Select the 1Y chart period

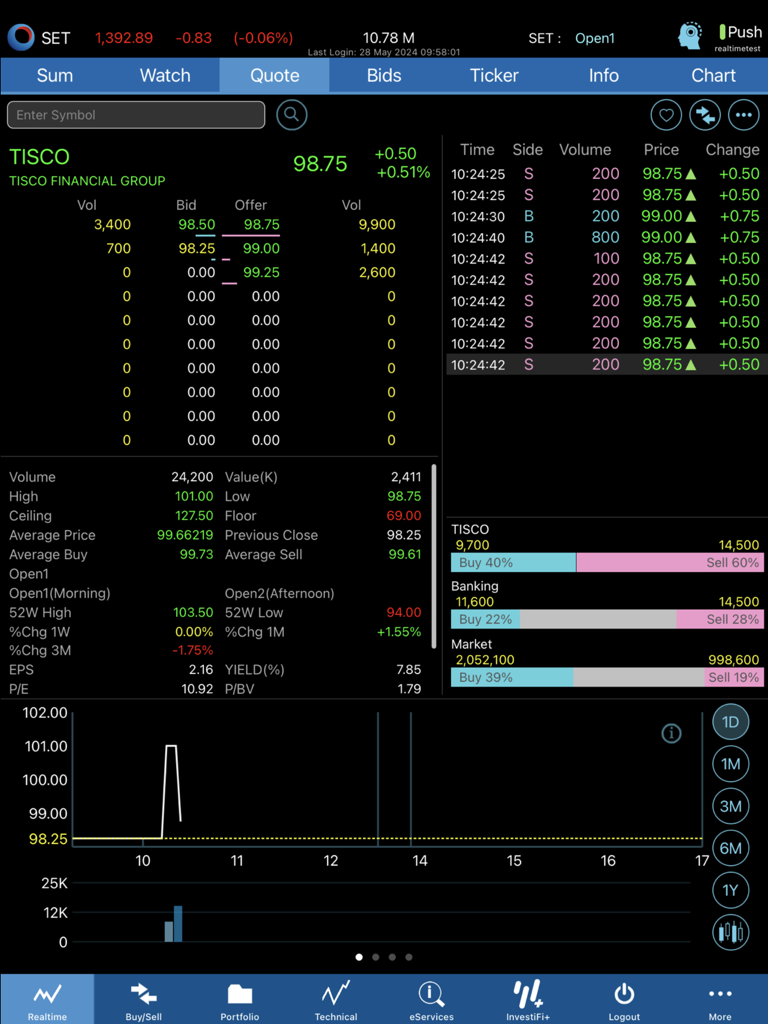pyautogui.click(x=730, y=890)
